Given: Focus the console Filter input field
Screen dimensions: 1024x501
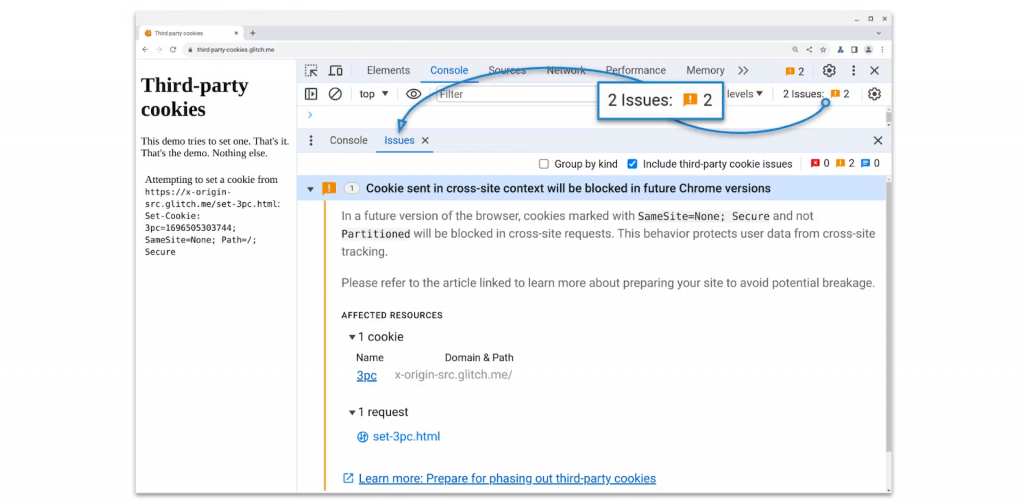Looking at the screenshot, I should pyautogui.click(x=517, y=94).
